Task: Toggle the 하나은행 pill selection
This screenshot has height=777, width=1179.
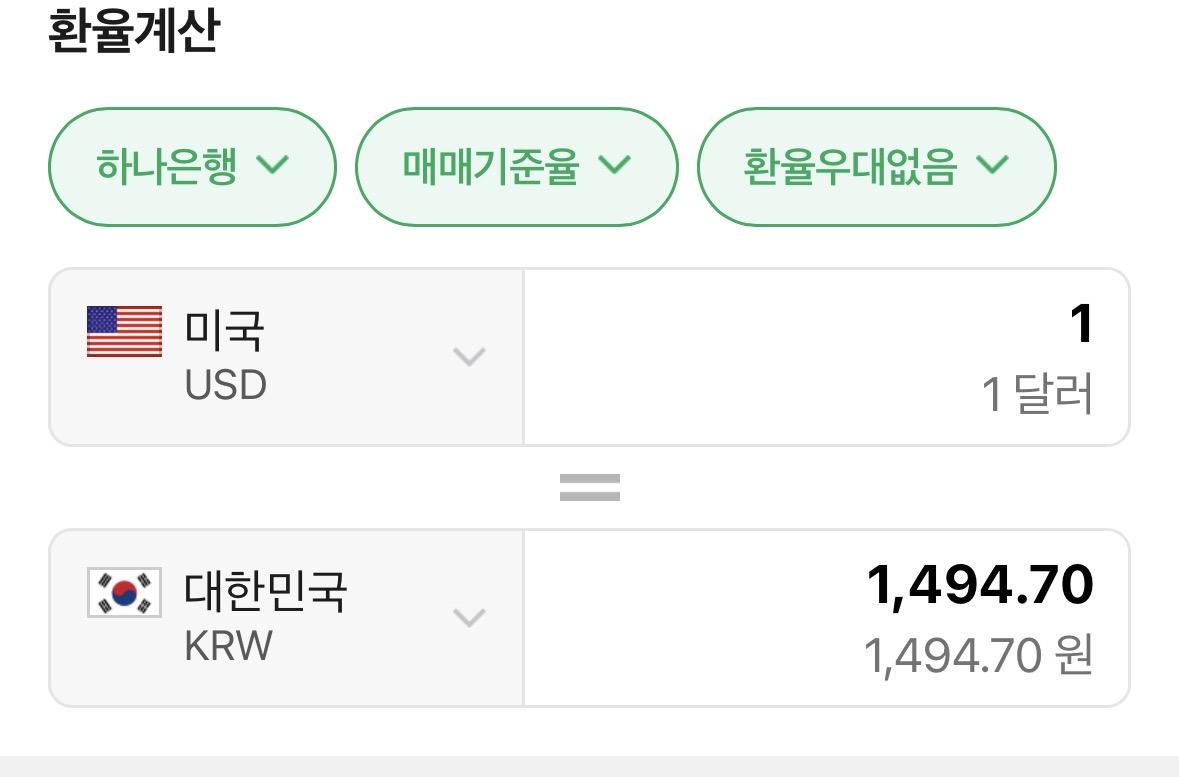Action: pyautogui.click(x=191, y=166)
